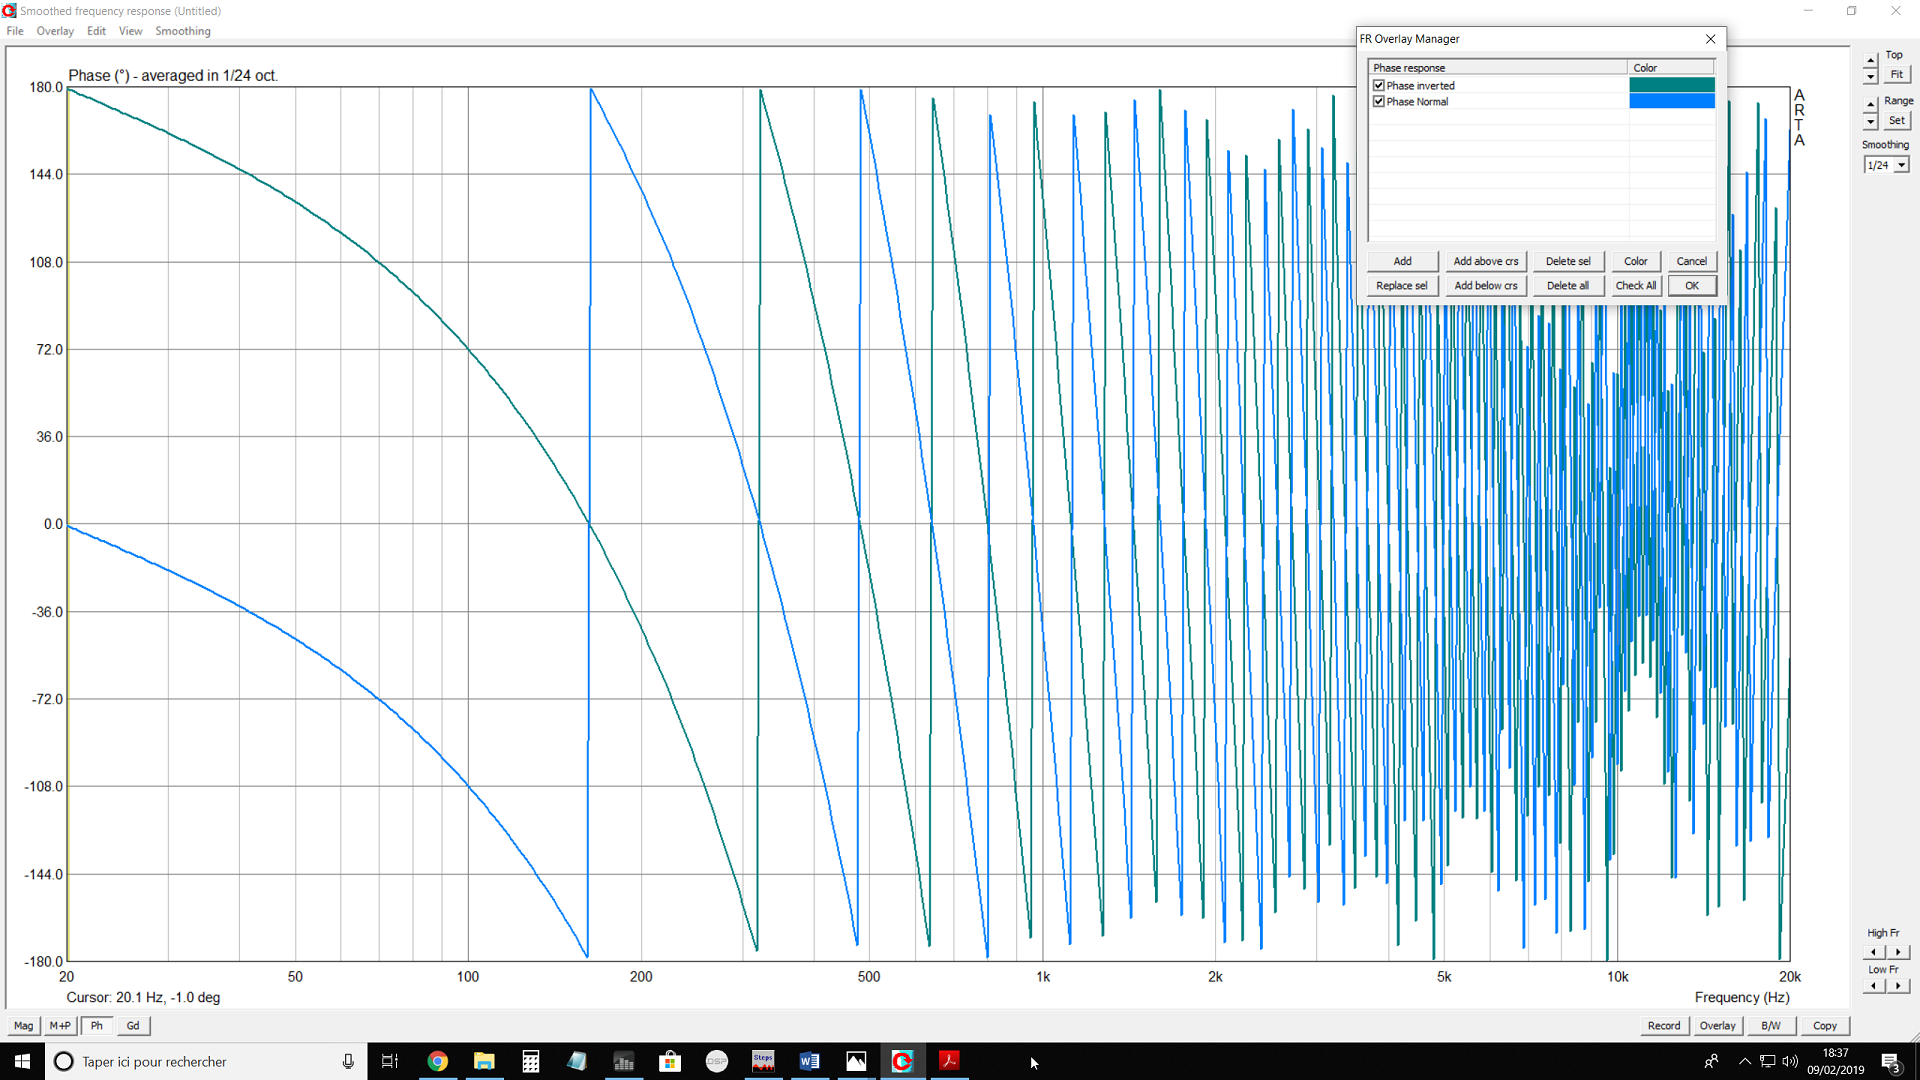This screenshot has height=1080, width=1920.
Task: Click Check All button
Action: click(1635, 286)
